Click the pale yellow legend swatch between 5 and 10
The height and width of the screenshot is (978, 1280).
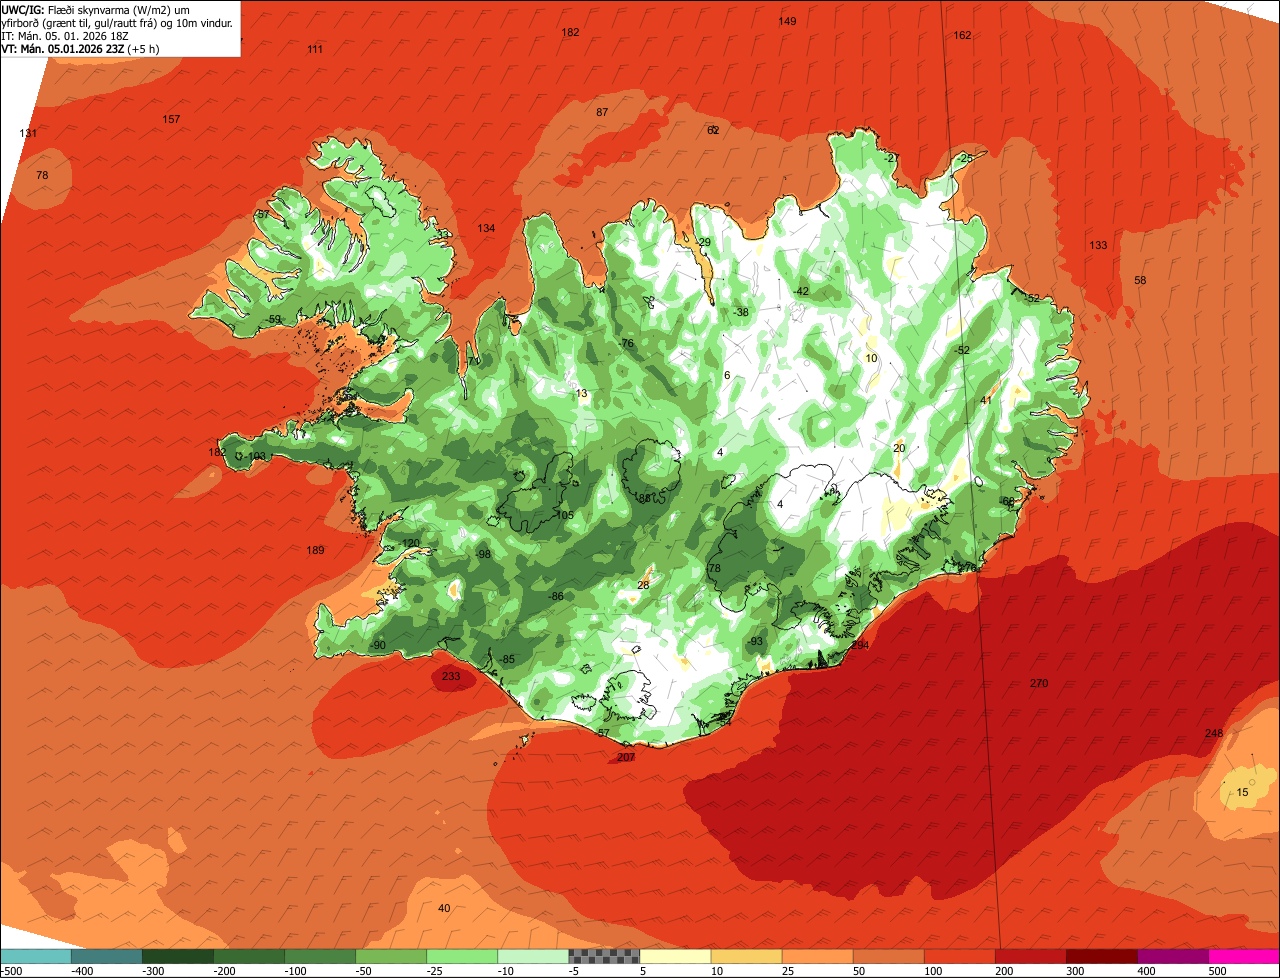[674, 956]
